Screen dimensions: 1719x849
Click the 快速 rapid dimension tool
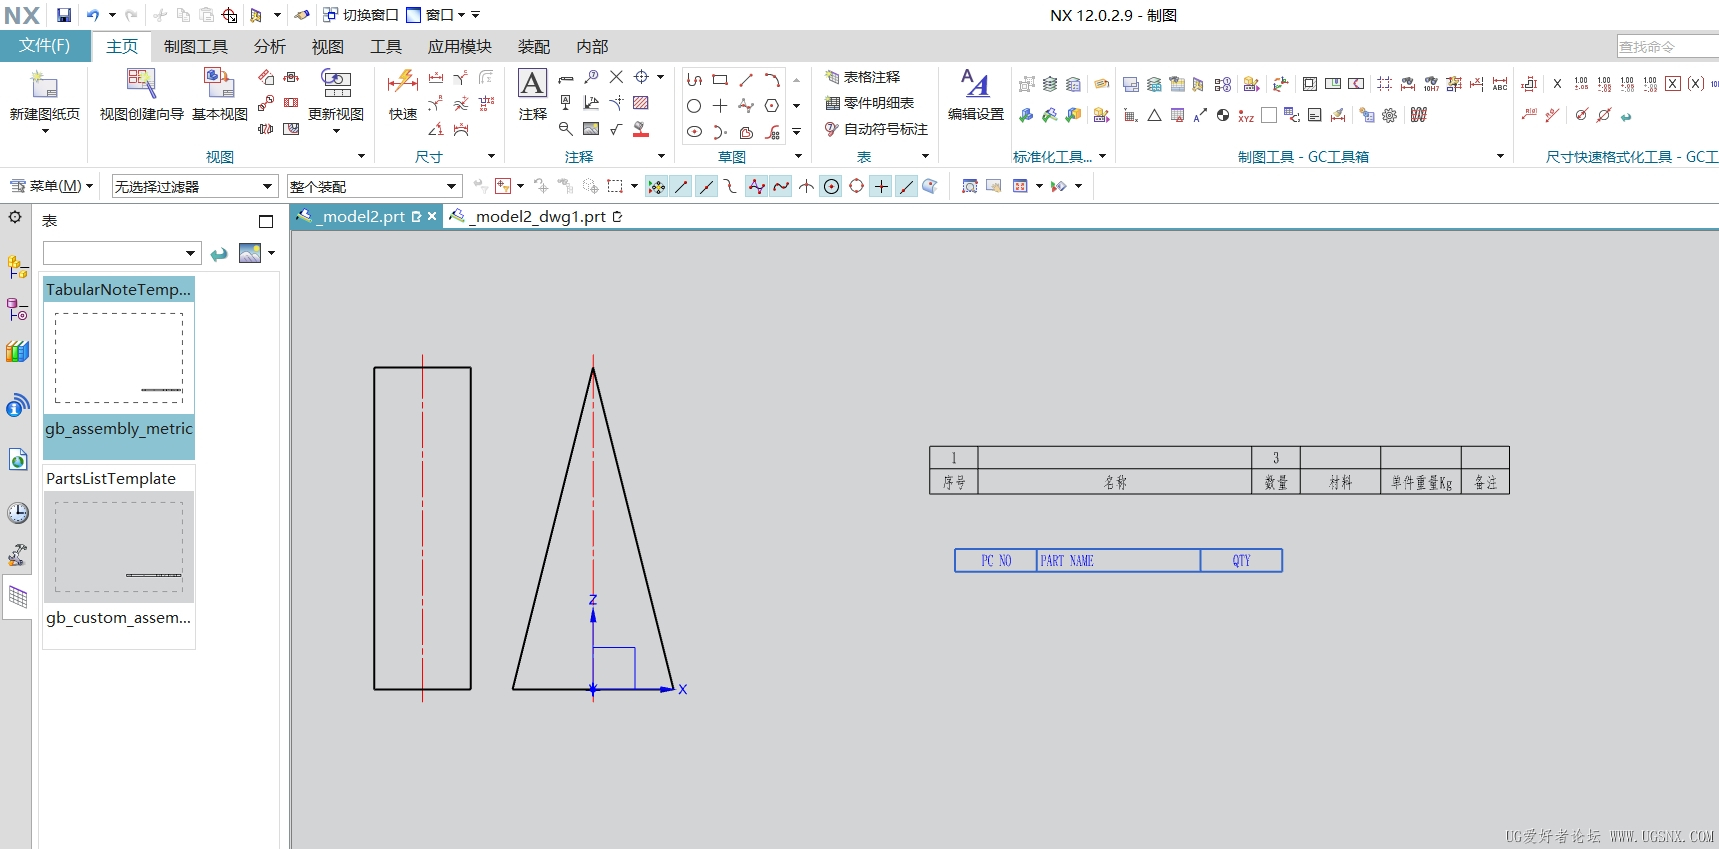403,95
